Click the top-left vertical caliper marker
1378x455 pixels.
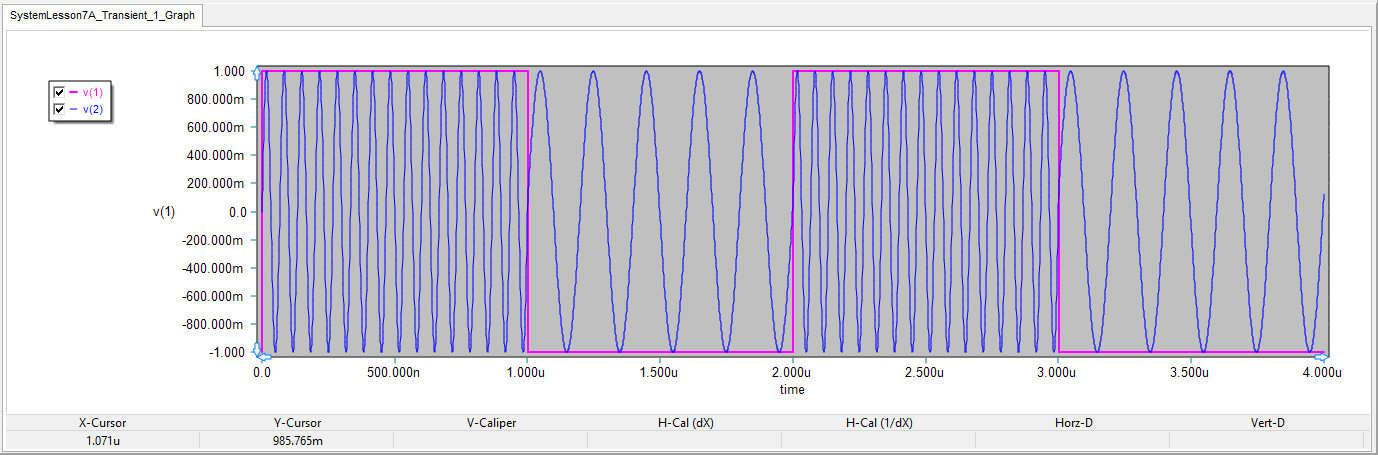tap(257, 73)
